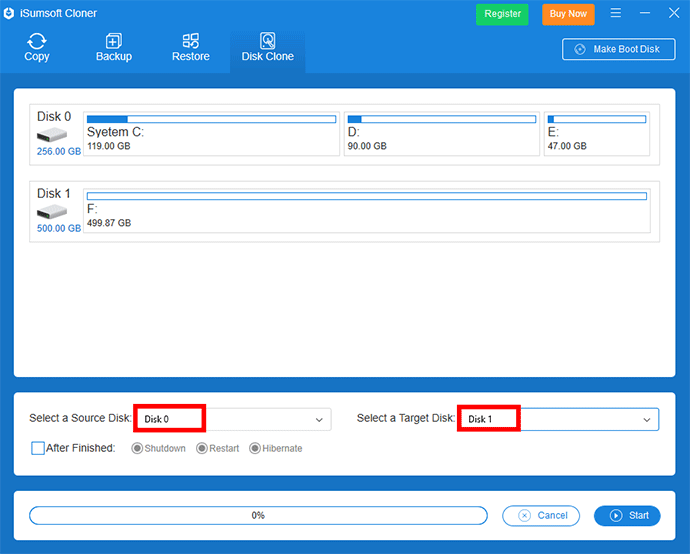Screen dimensions: 690x554
Task: Expand the Target Disk dropdown arrow
Action: pos(647,420)
